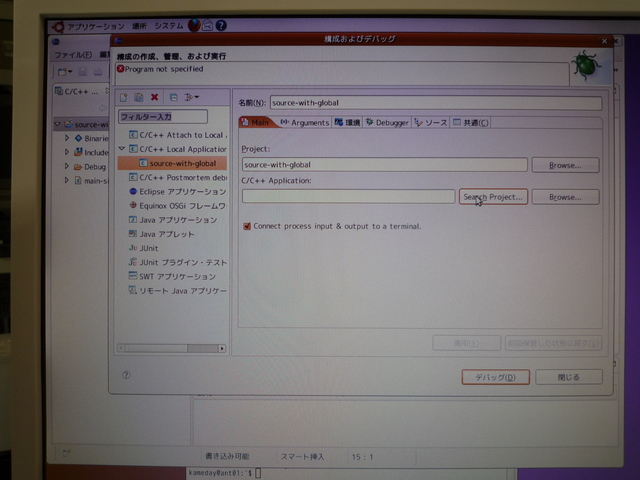Click the help question icon in top panel
The image size is (640, 480).
pyautogui.click(x=221, y=25)
